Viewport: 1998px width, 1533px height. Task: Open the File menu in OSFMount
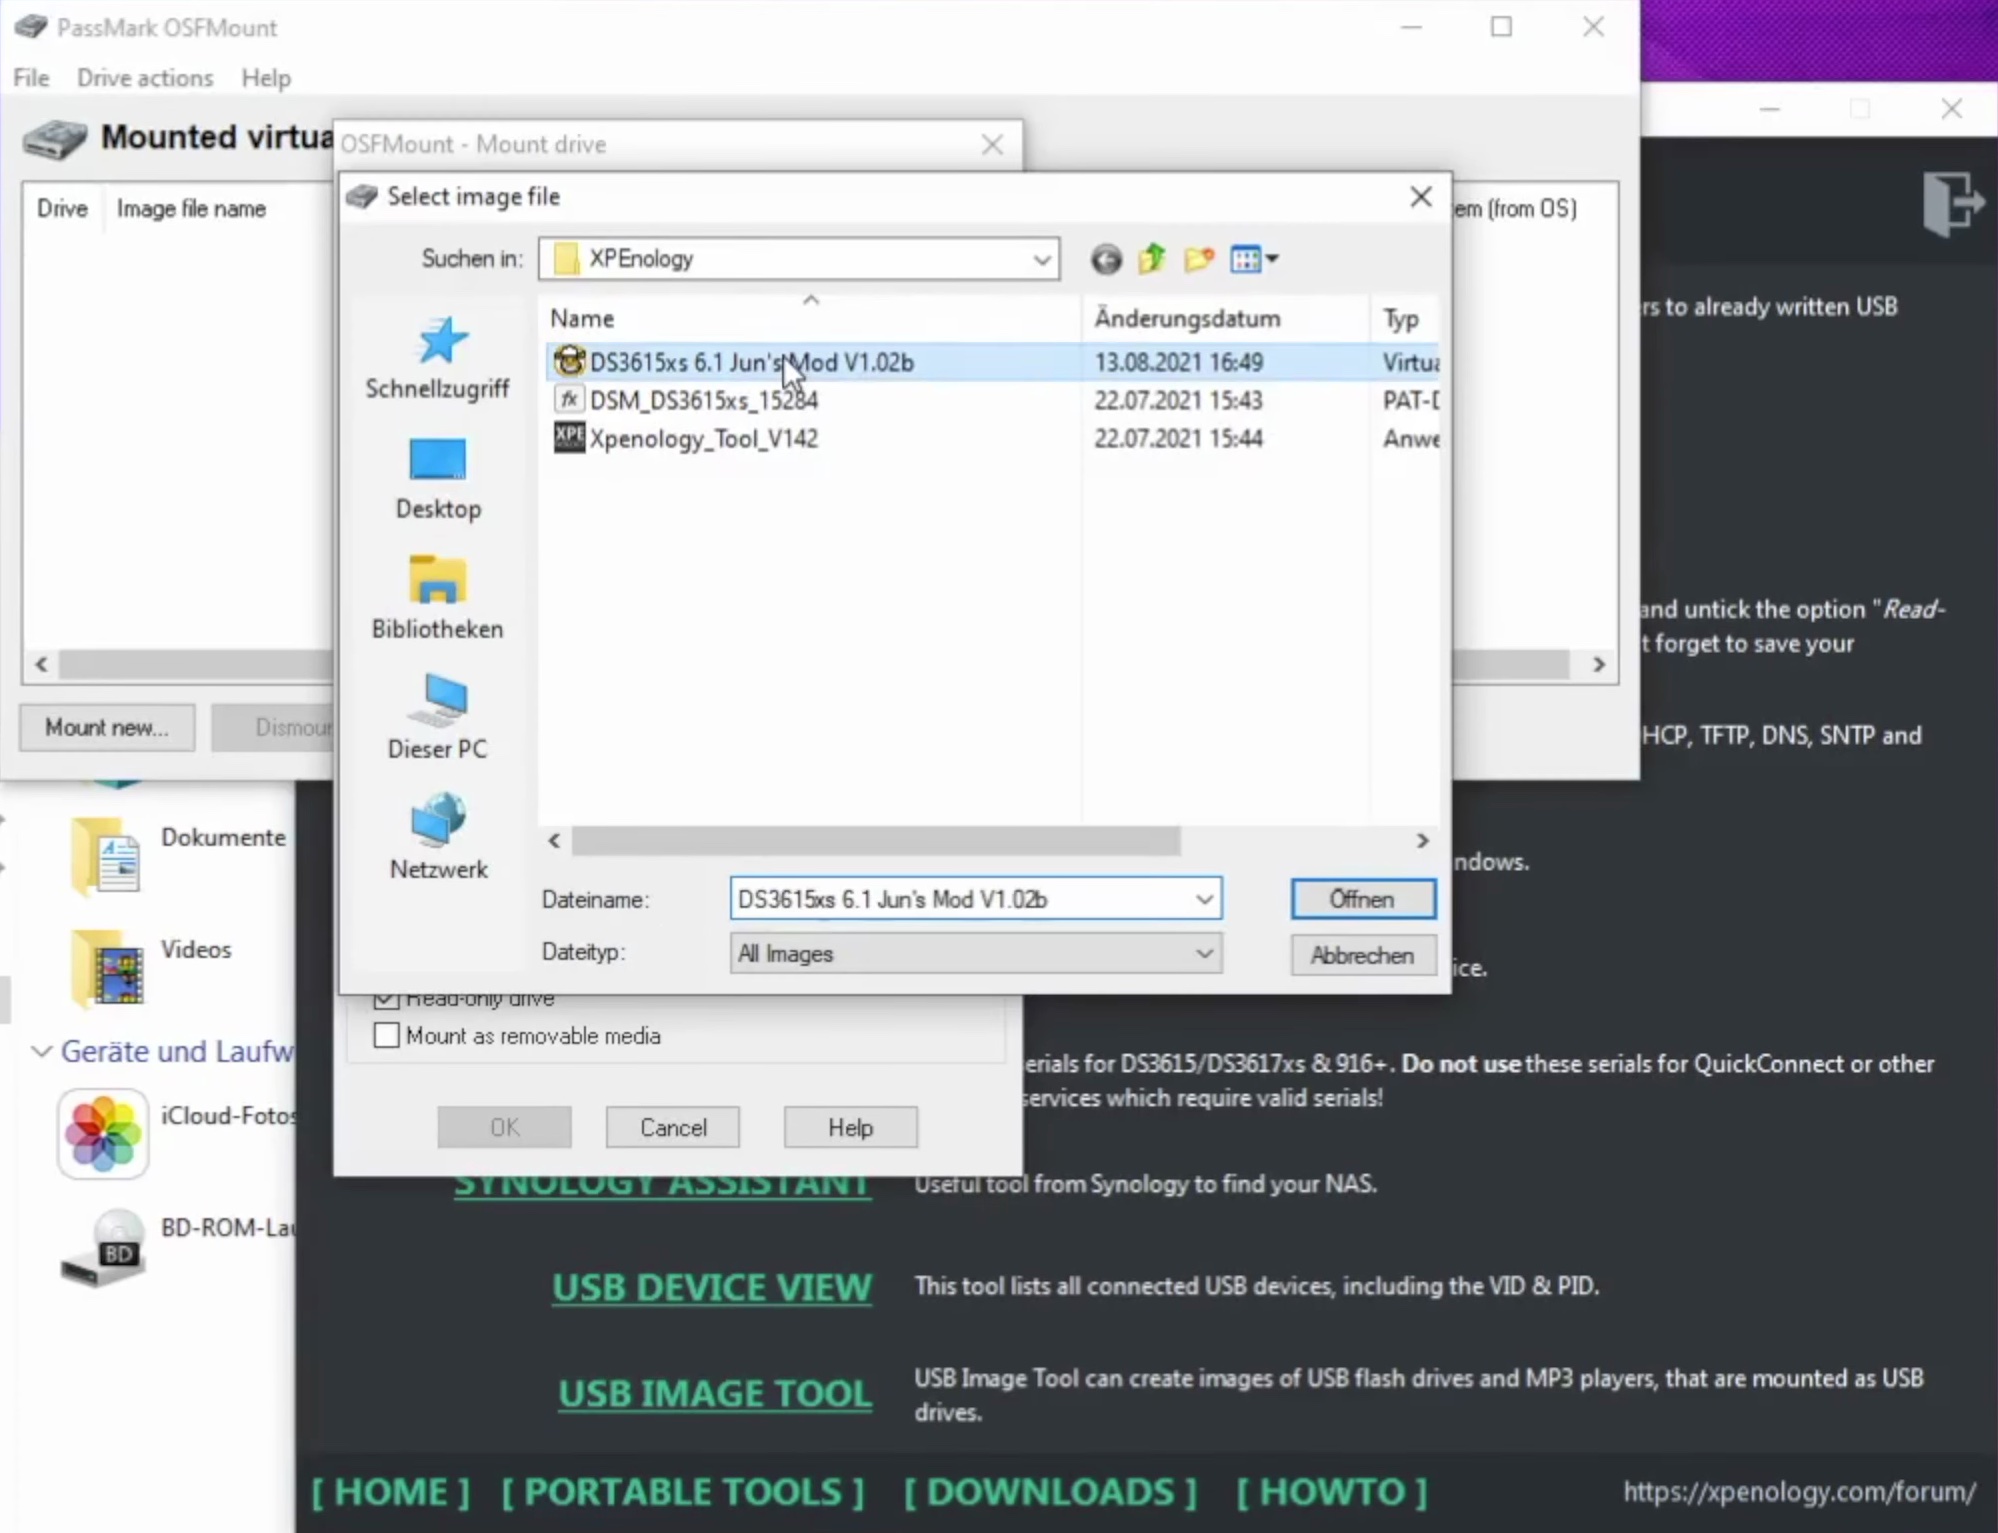coord(31,78)
